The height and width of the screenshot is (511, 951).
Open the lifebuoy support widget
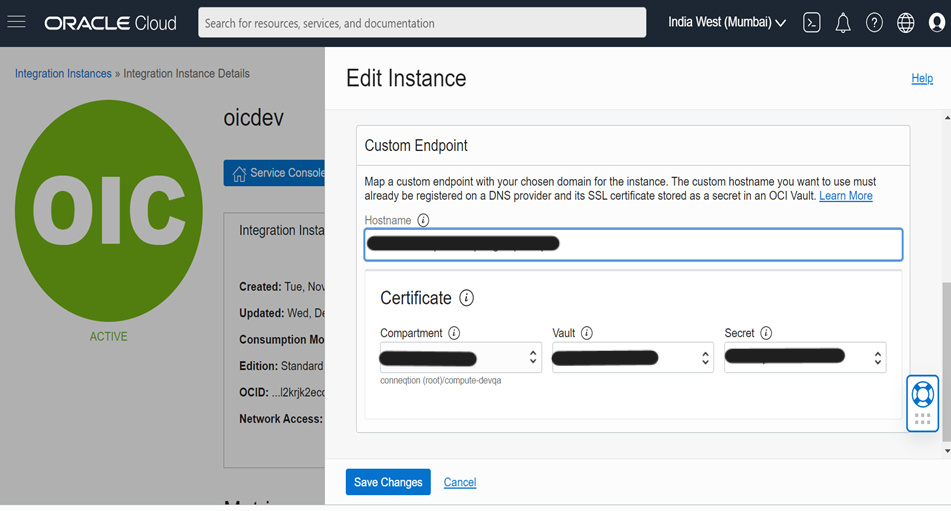point(922,395)
